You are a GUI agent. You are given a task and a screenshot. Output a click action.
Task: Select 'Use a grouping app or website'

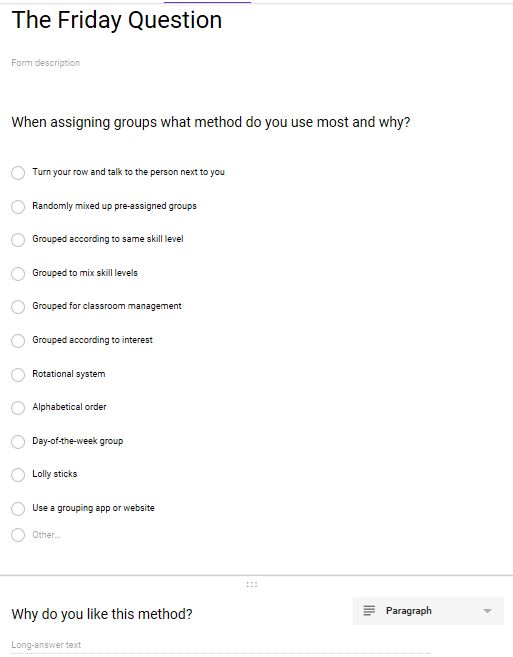click(x=18, y=508)
